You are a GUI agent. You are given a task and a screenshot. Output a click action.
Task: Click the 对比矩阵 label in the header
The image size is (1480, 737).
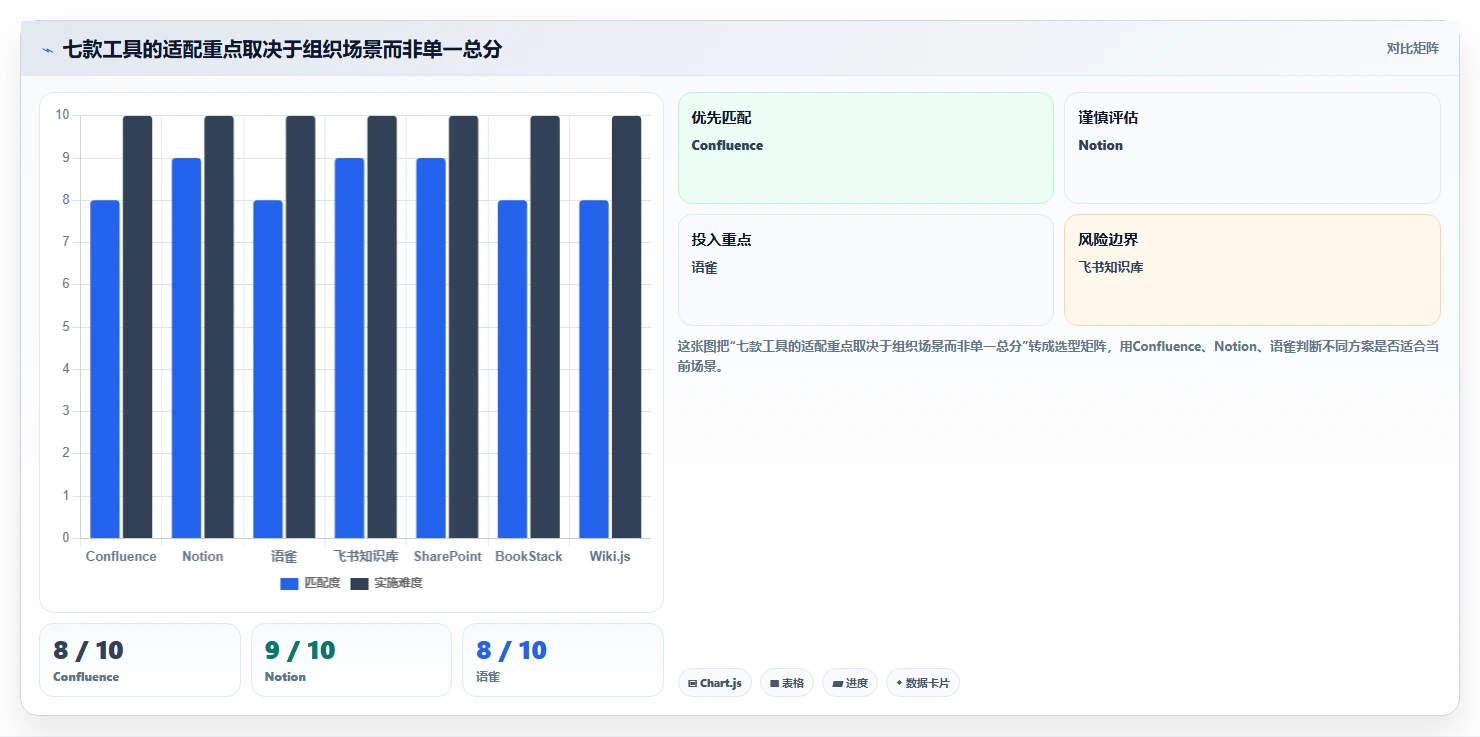tap(1412, 48)
